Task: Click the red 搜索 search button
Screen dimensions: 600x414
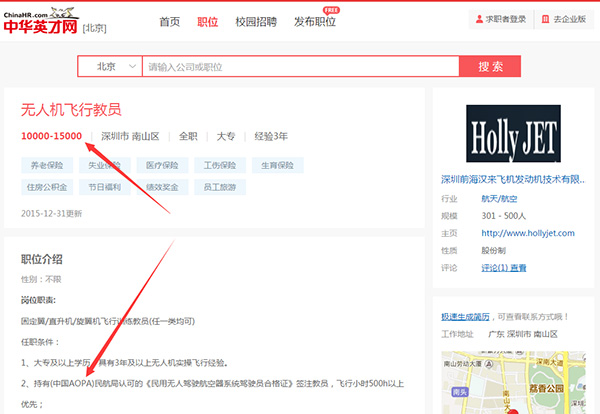Action: 490,67
